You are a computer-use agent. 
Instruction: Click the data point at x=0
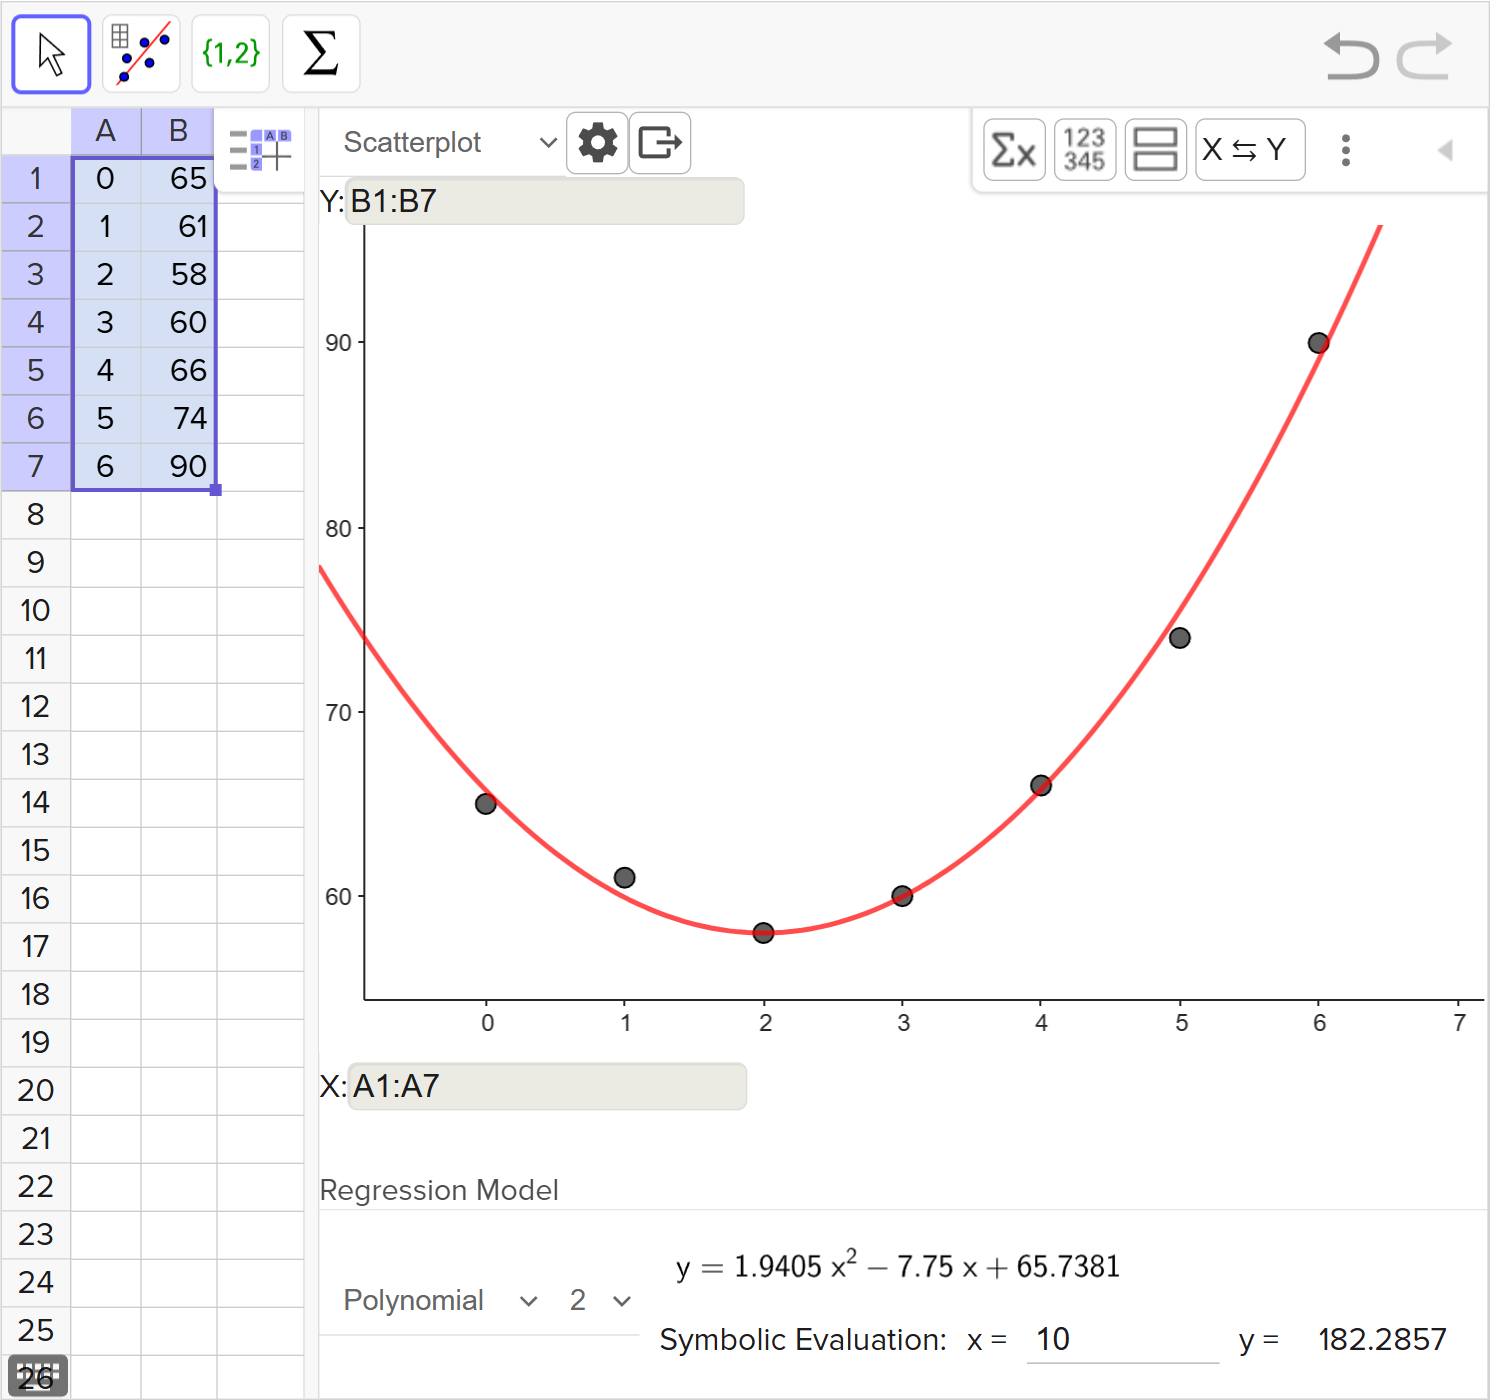pos(486,804)
